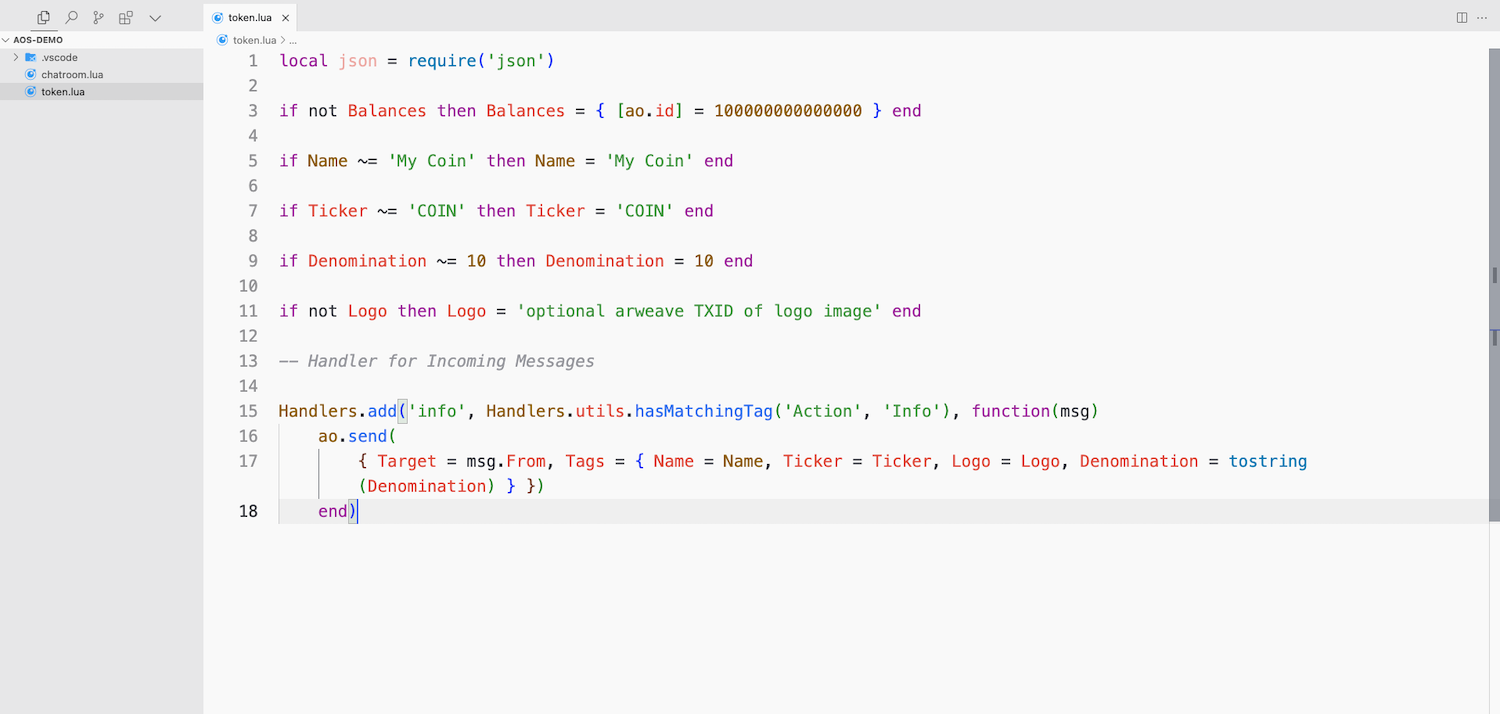1500x714 pixels.
Task: Switch to the token.lua editor tab
Action: coord(250,17)
